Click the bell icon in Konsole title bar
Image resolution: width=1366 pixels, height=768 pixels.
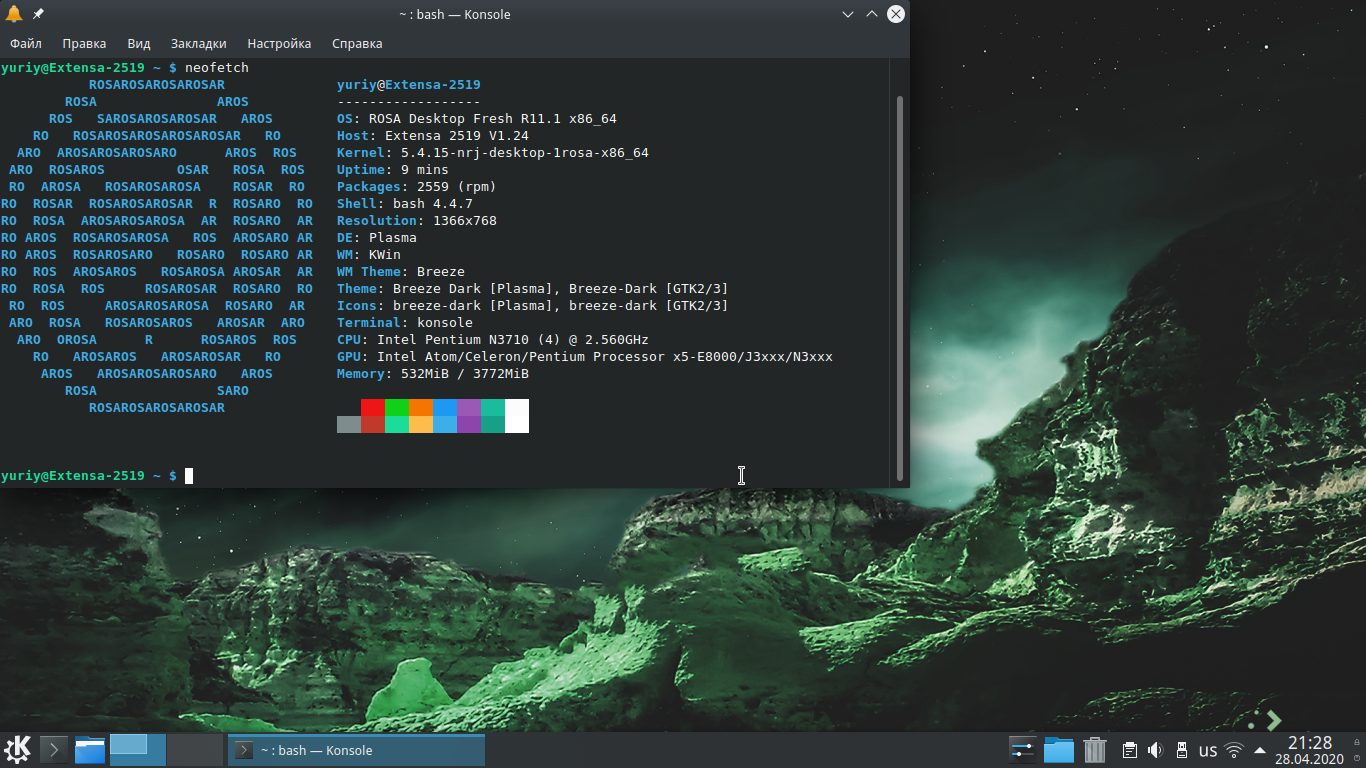pyautogui.click(x=14, y=14)
